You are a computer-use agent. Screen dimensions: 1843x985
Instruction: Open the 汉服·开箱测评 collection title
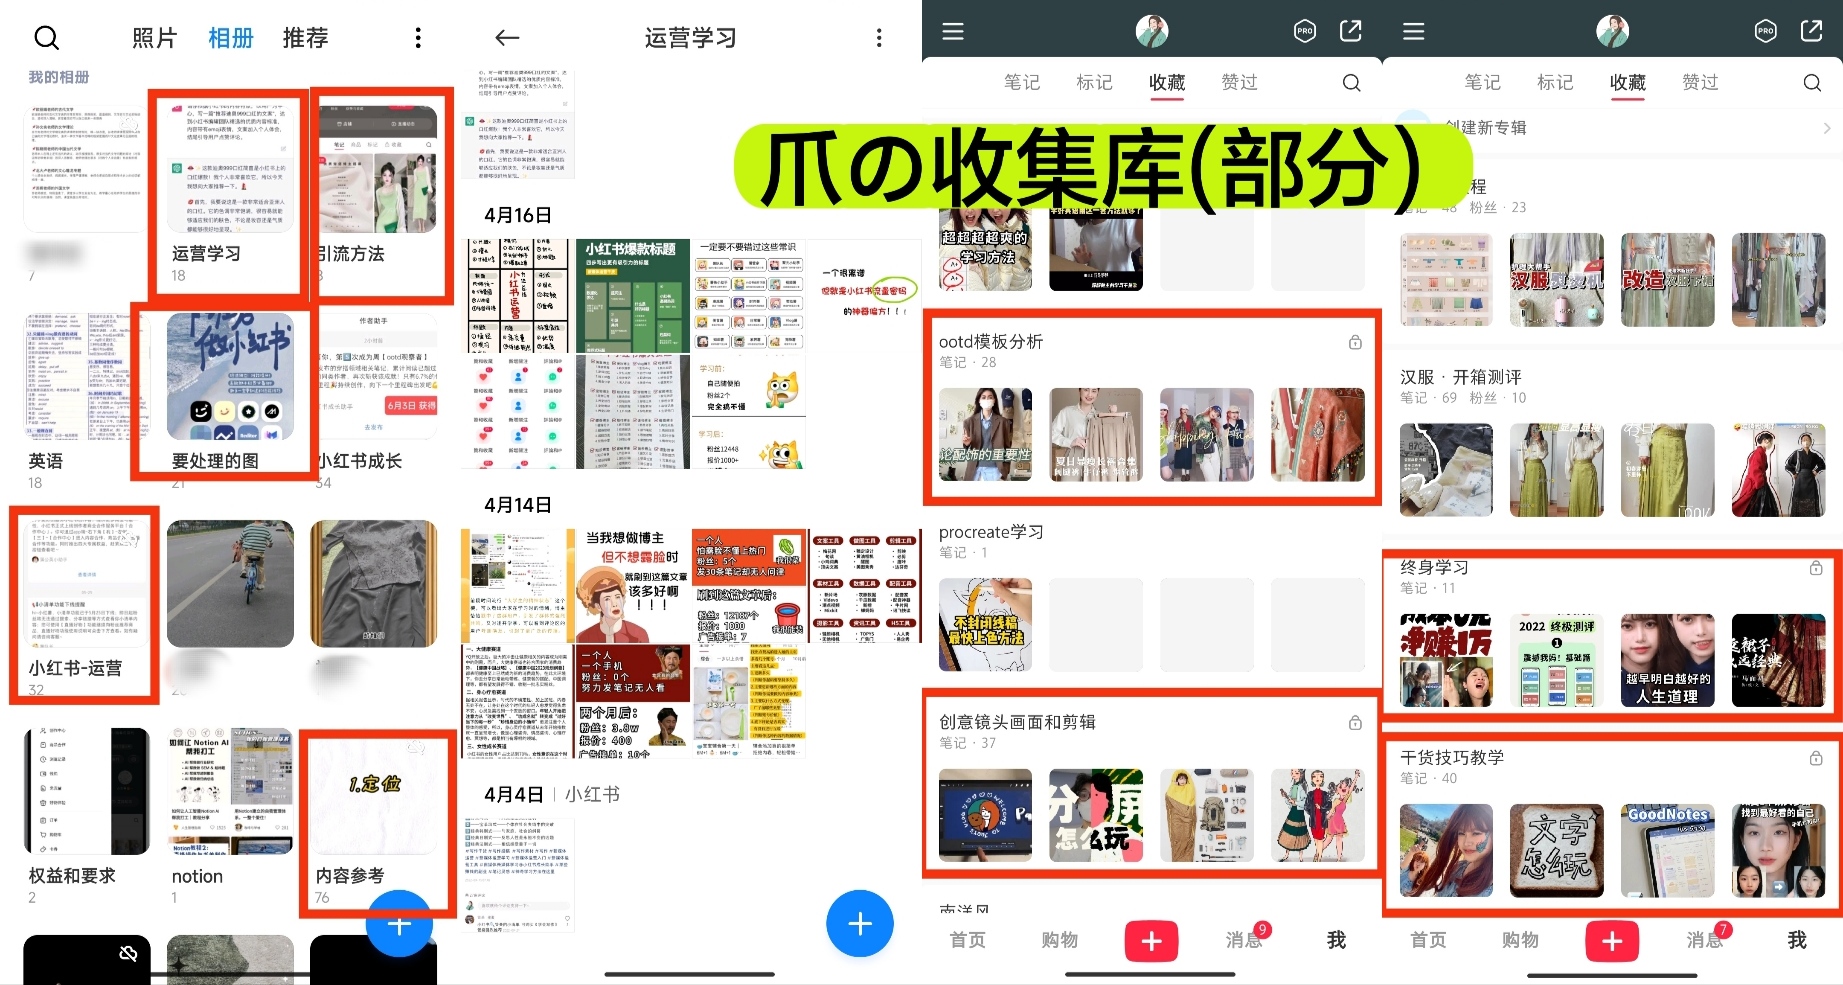[x=1461, y=377]
